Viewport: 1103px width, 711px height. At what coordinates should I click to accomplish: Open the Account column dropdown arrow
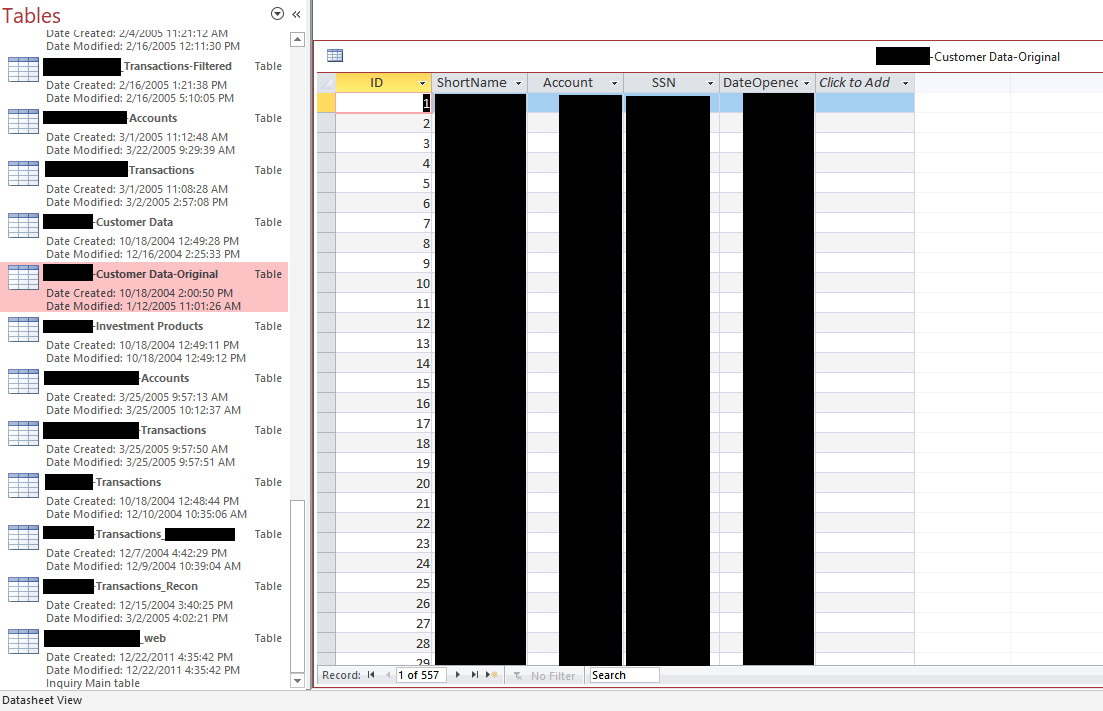point(614,83)
